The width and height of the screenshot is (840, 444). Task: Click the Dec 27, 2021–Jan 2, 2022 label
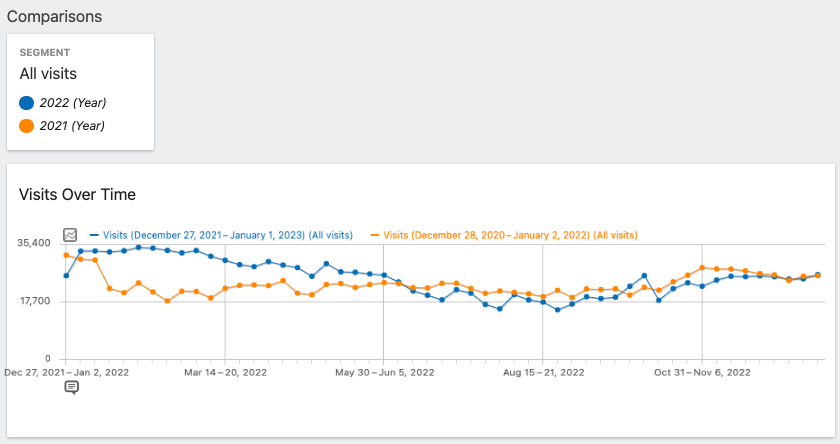66,372
